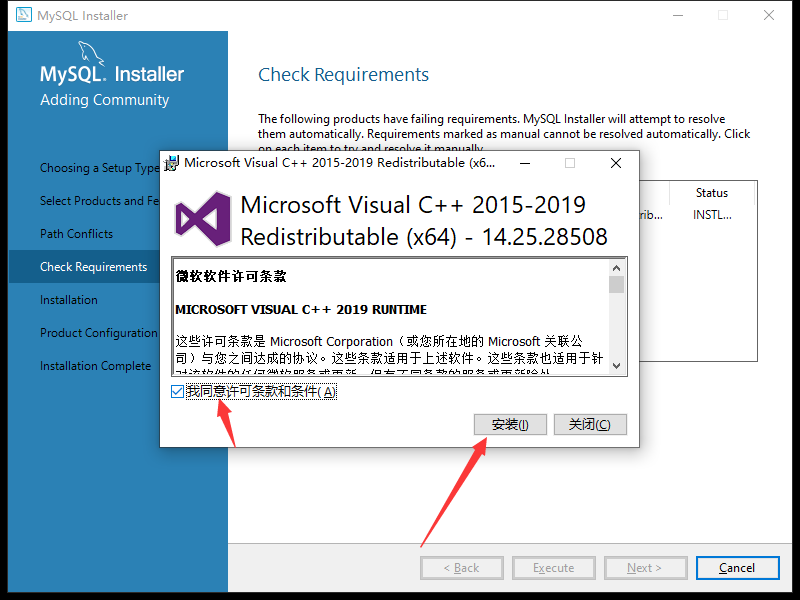The image size is (800, 600).
Task: Click the Redistributable dialog title bar icon
Action: pos(171,163)
